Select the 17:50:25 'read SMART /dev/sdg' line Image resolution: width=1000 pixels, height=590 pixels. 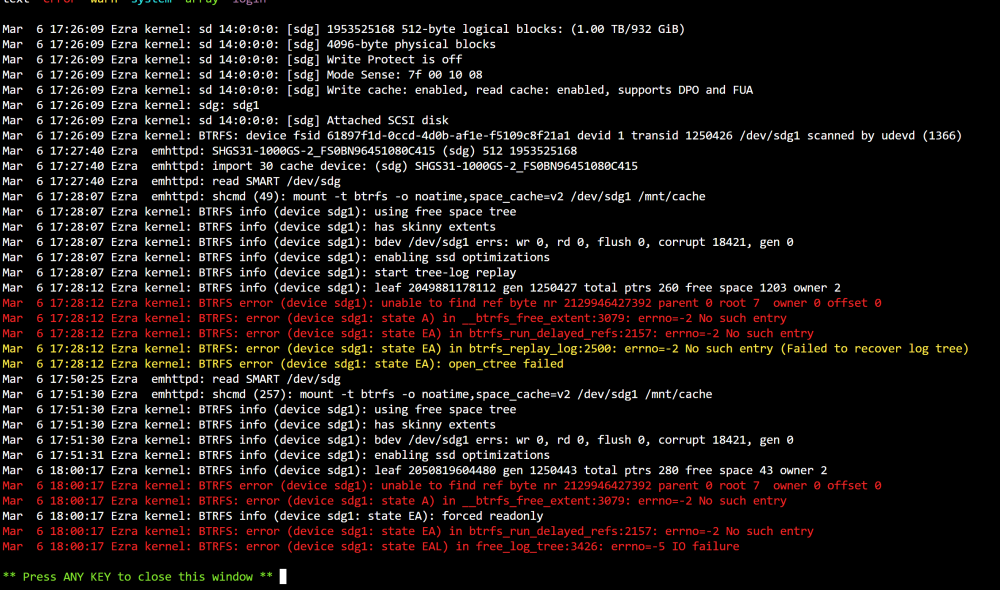click(x=172, y=380)
